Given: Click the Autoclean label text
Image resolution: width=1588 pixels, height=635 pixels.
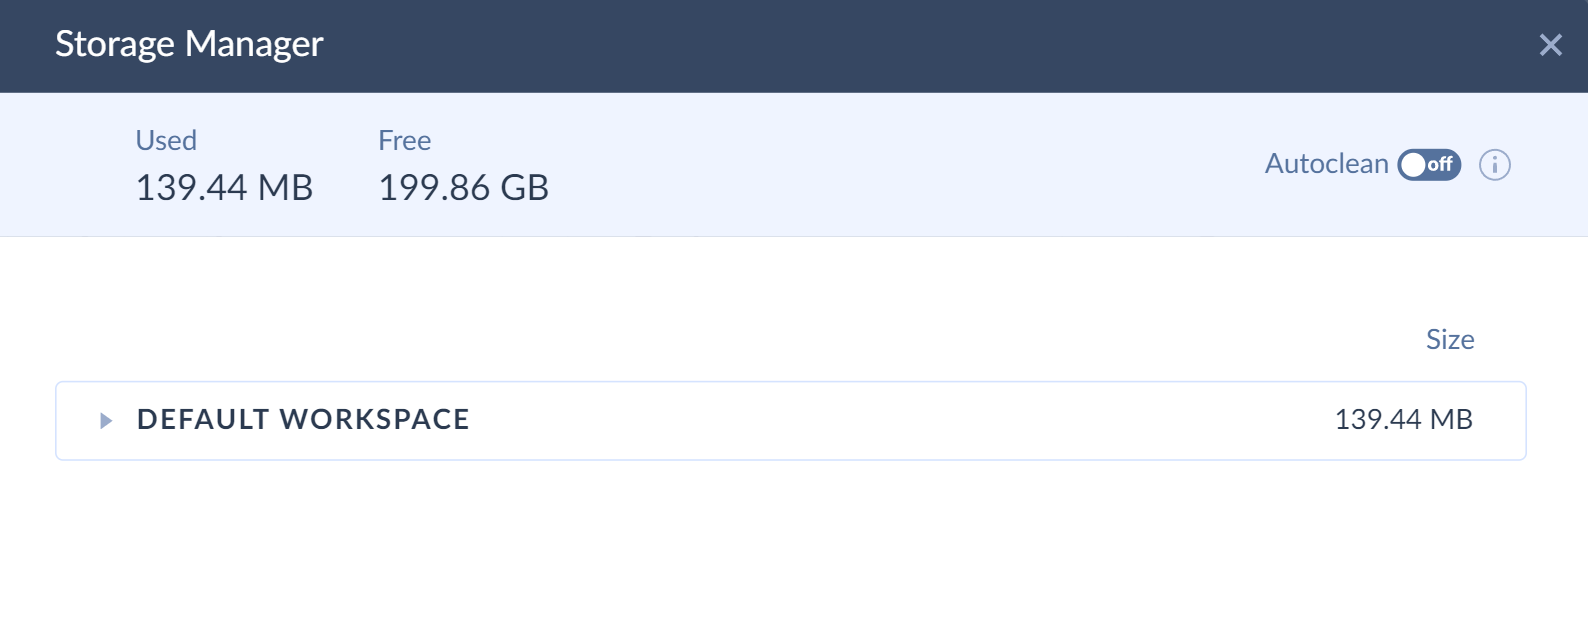Looking at the screenshot, I should point(1326,164).
